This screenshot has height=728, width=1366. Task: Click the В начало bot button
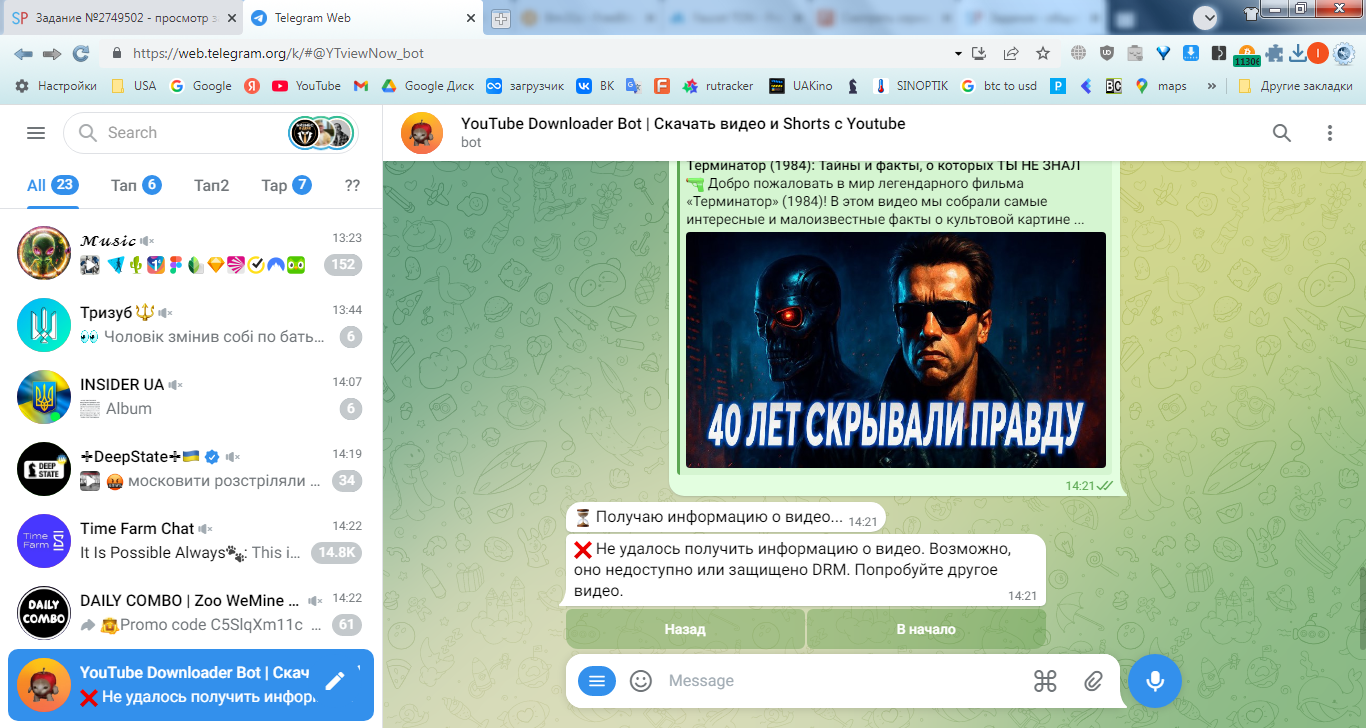[x=926, y=629]
